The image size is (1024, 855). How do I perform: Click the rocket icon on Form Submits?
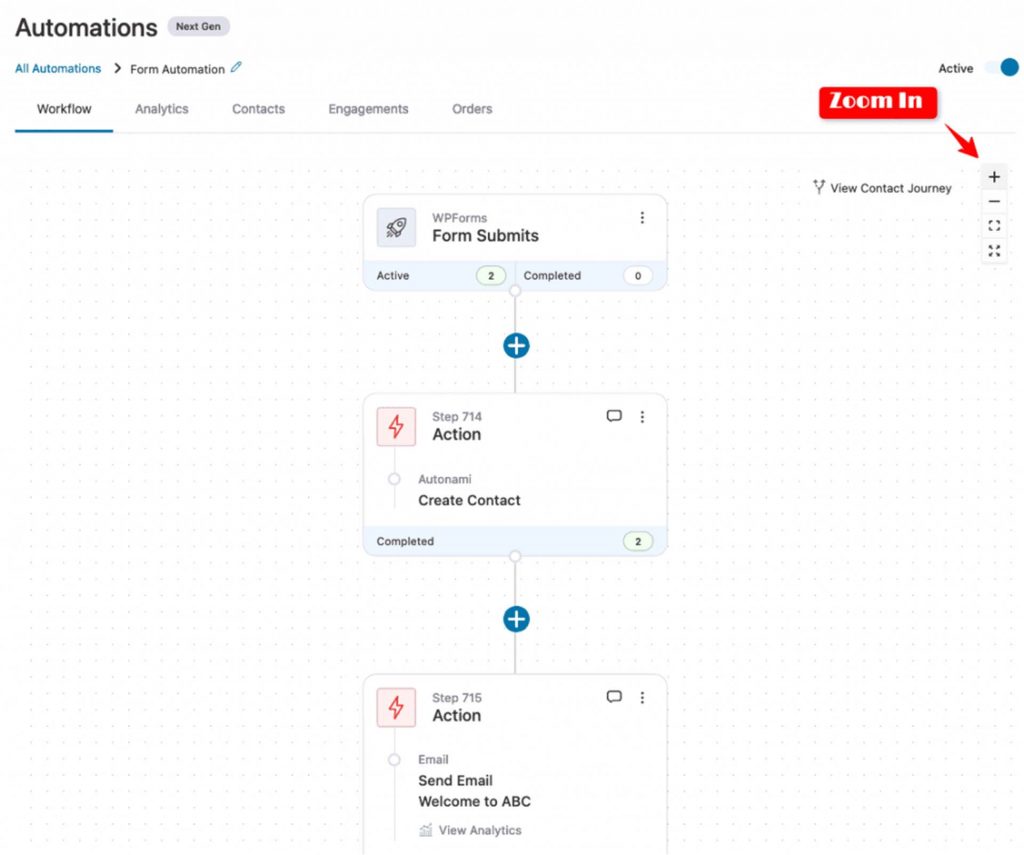pos(396,227)
